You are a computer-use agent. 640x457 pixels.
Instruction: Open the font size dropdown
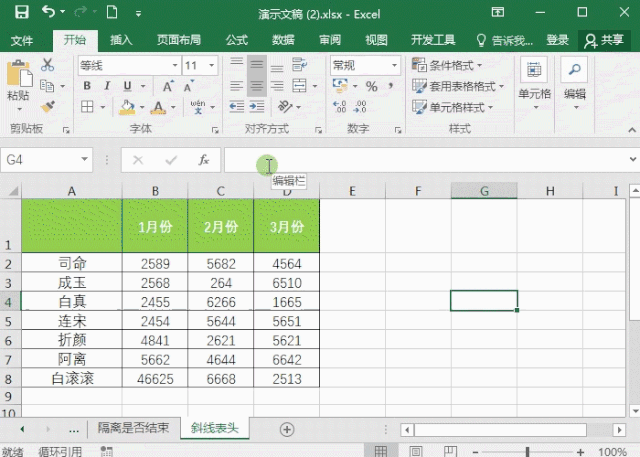(x=211, y=65)
